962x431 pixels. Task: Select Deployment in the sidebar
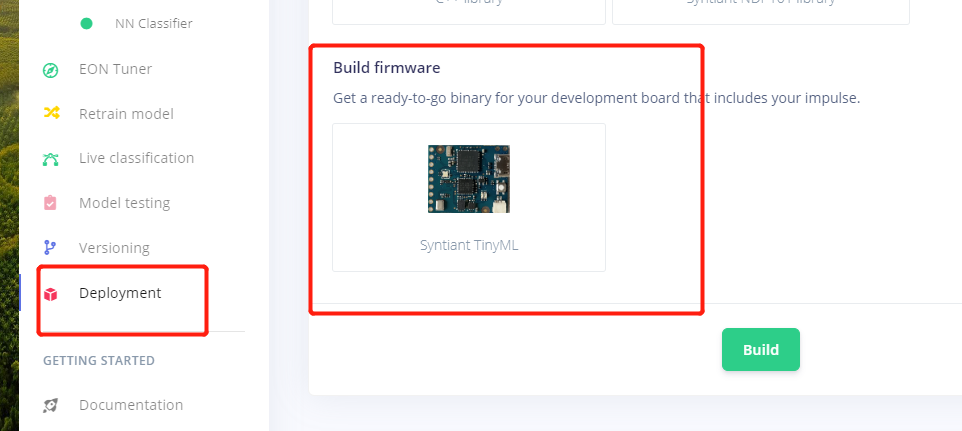(x=120, y=293)
